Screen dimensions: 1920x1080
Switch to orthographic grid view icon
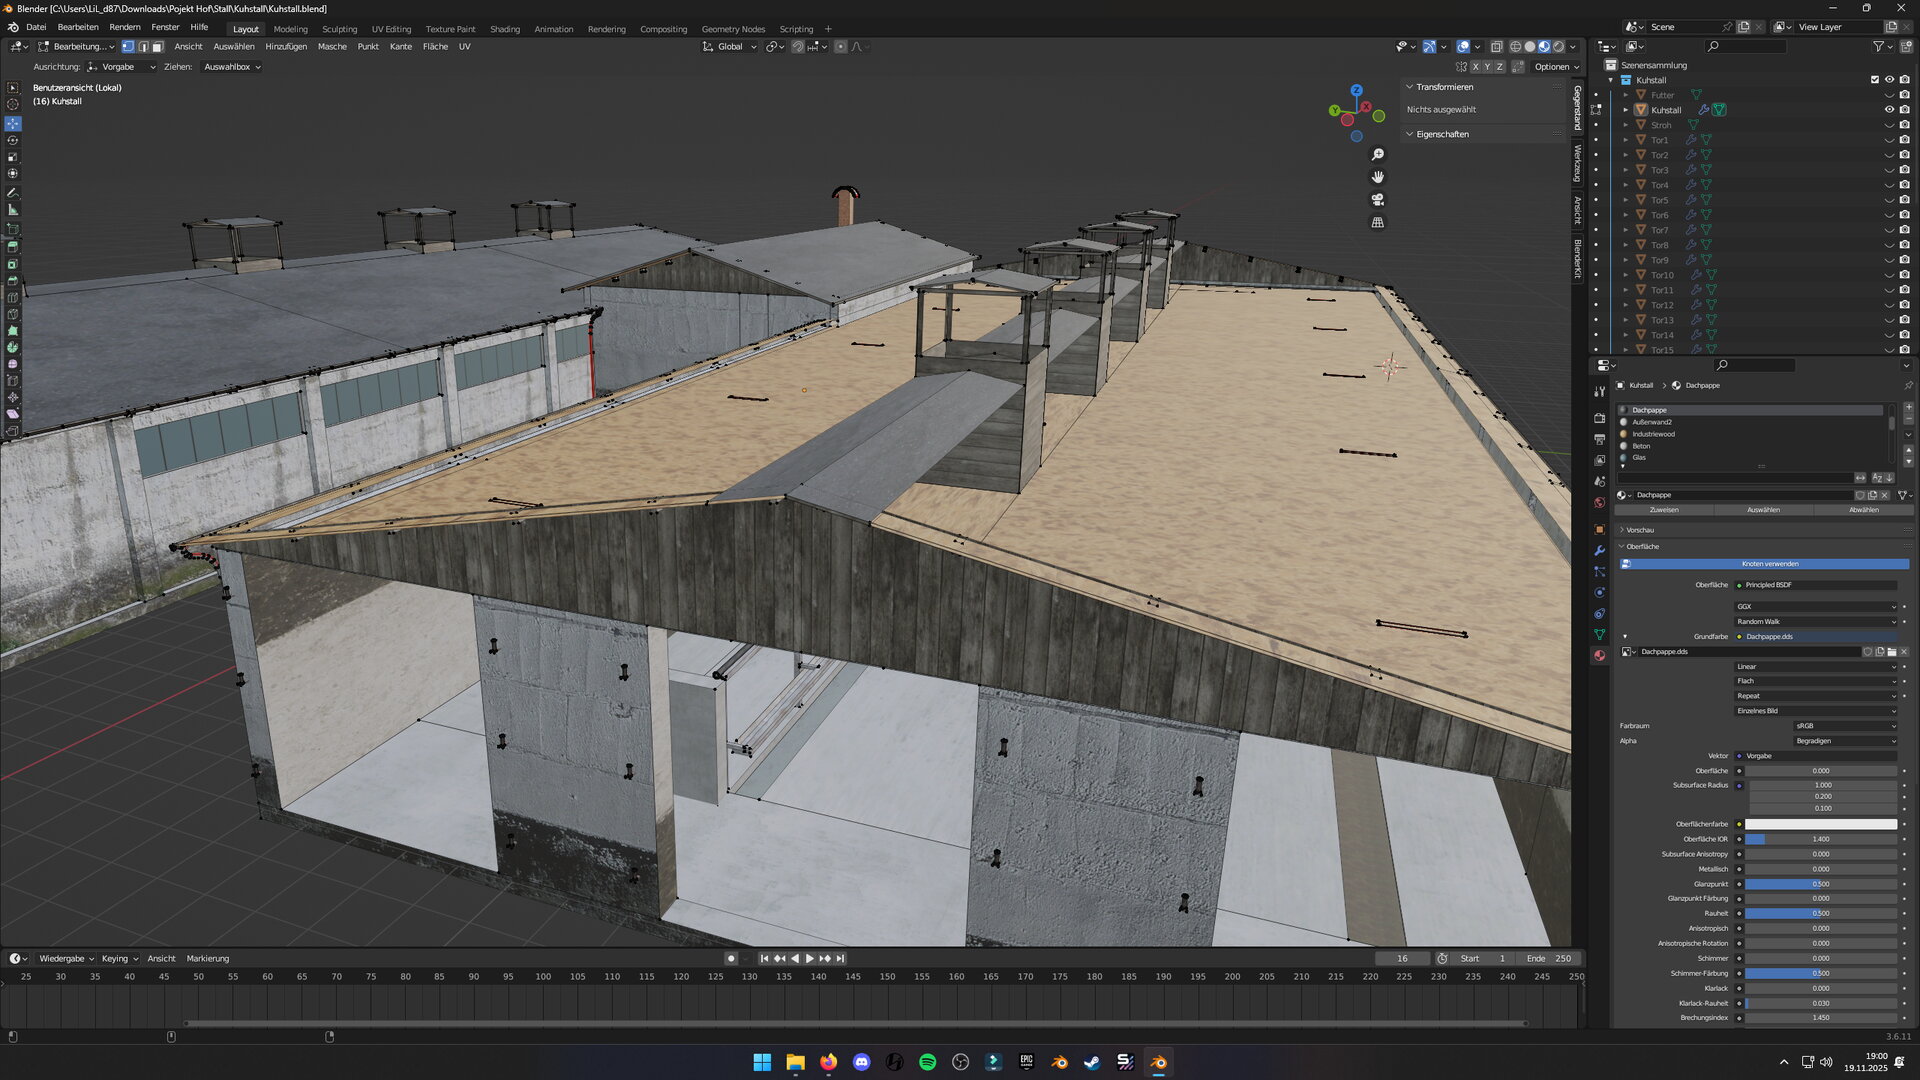1378,222
